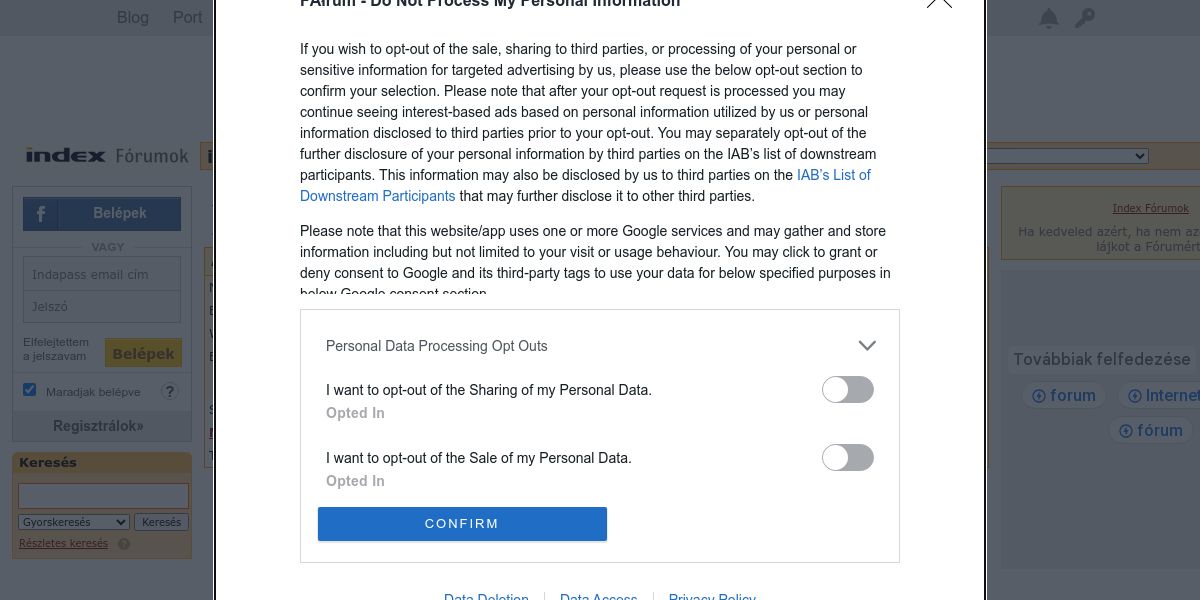Screen dimensions: 1200x600
Task: Open IAB's List of Downstream Participants link
Action: 833,175
